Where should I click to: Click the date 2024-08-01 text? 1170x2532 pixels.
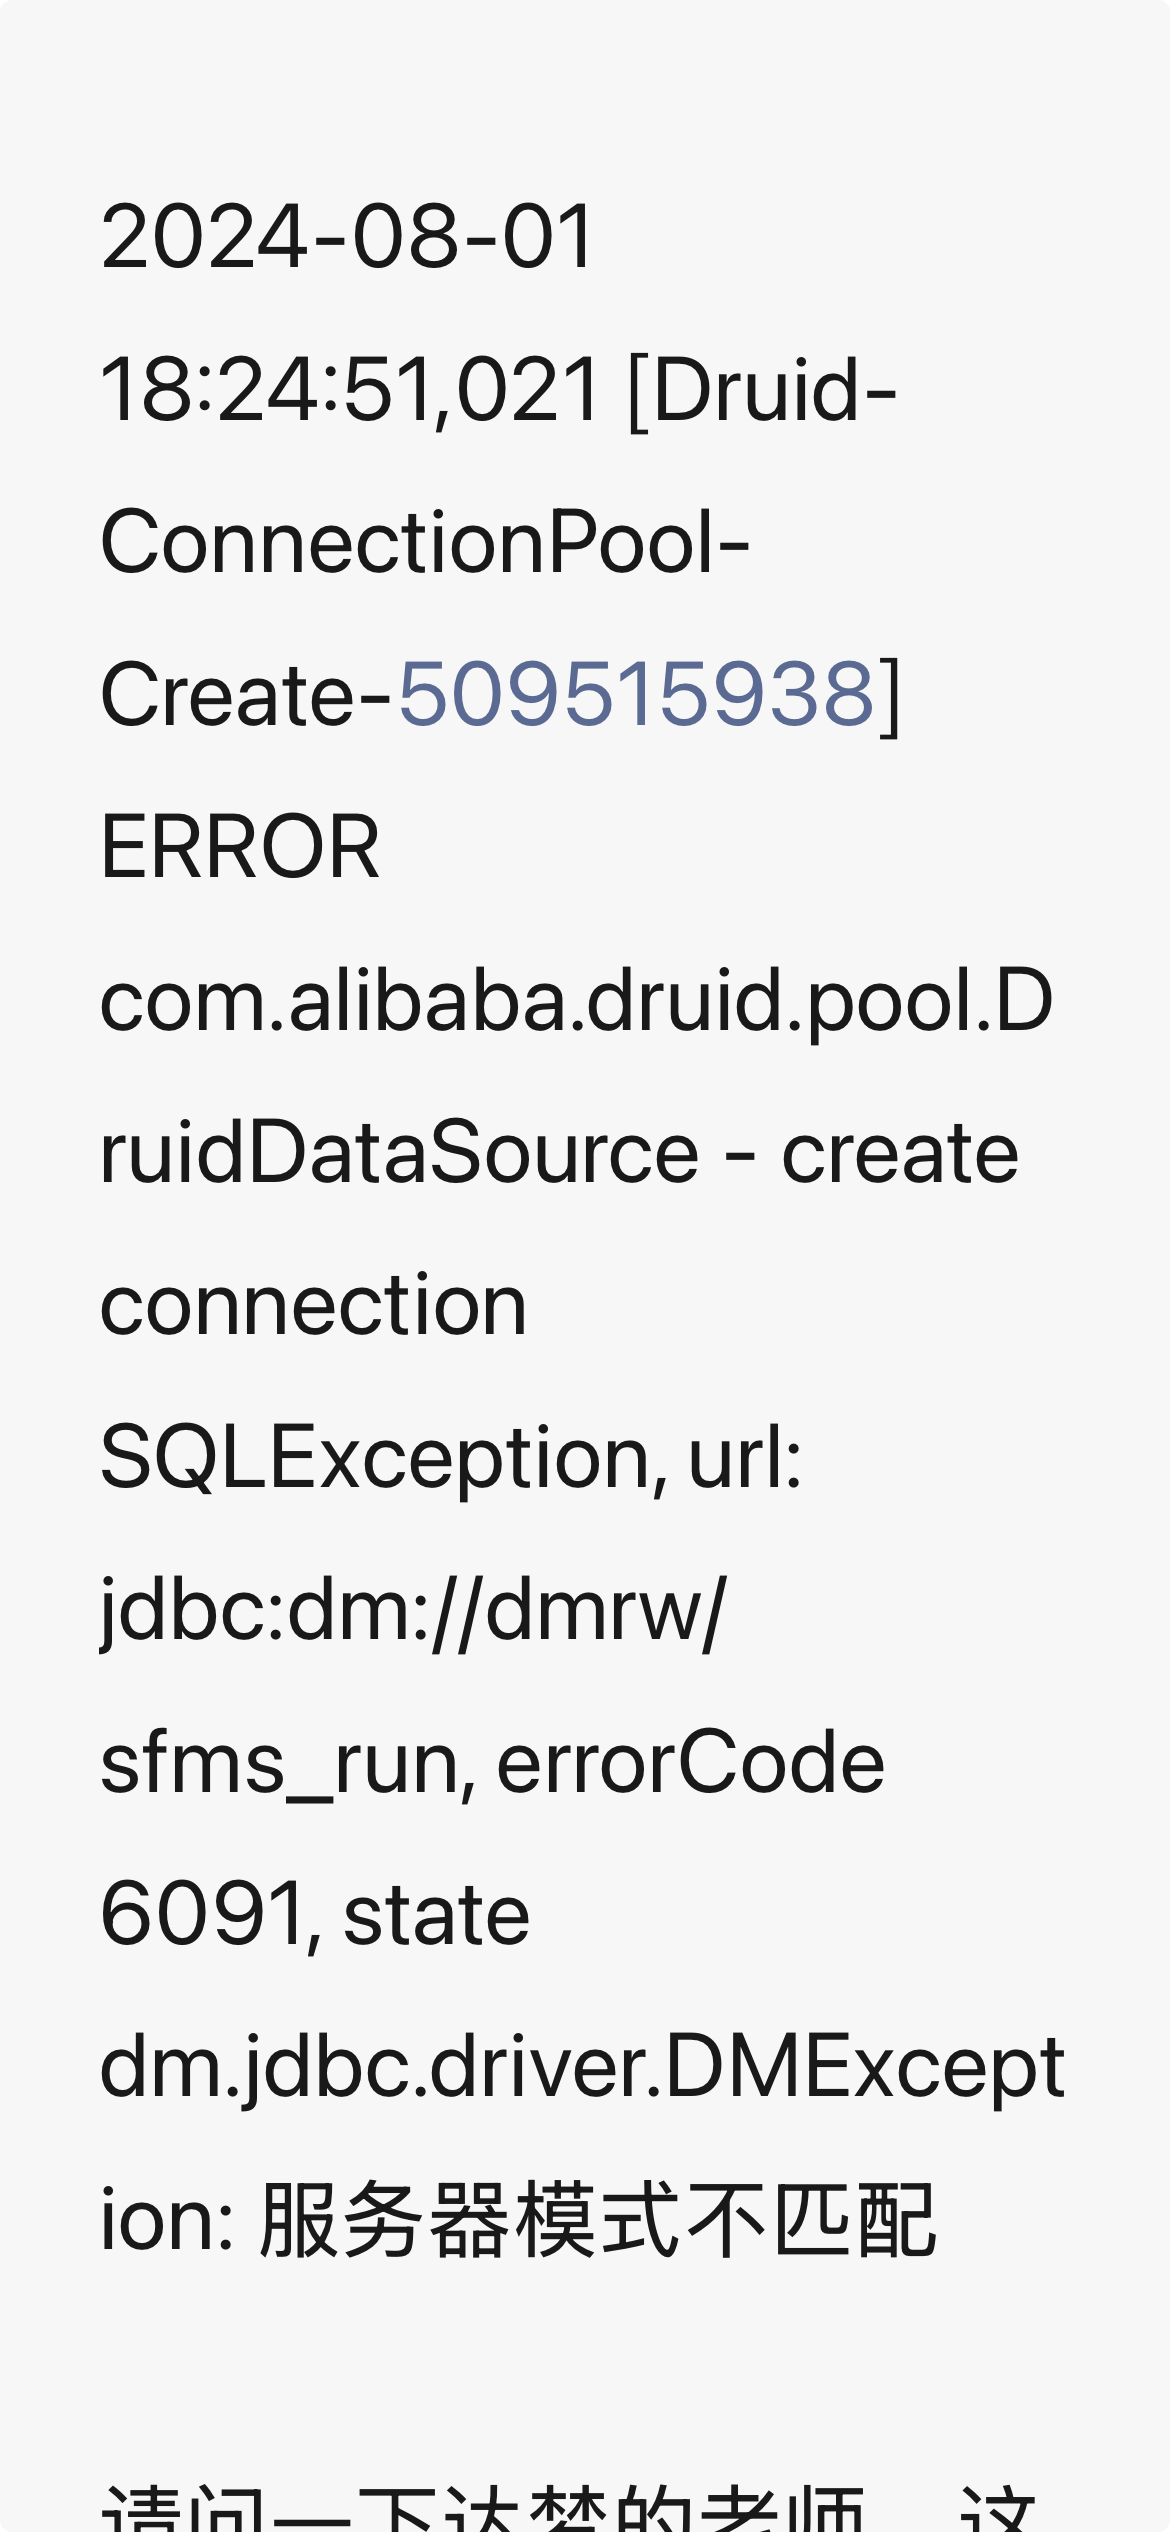pyautogui.click(x=348, y=237)
